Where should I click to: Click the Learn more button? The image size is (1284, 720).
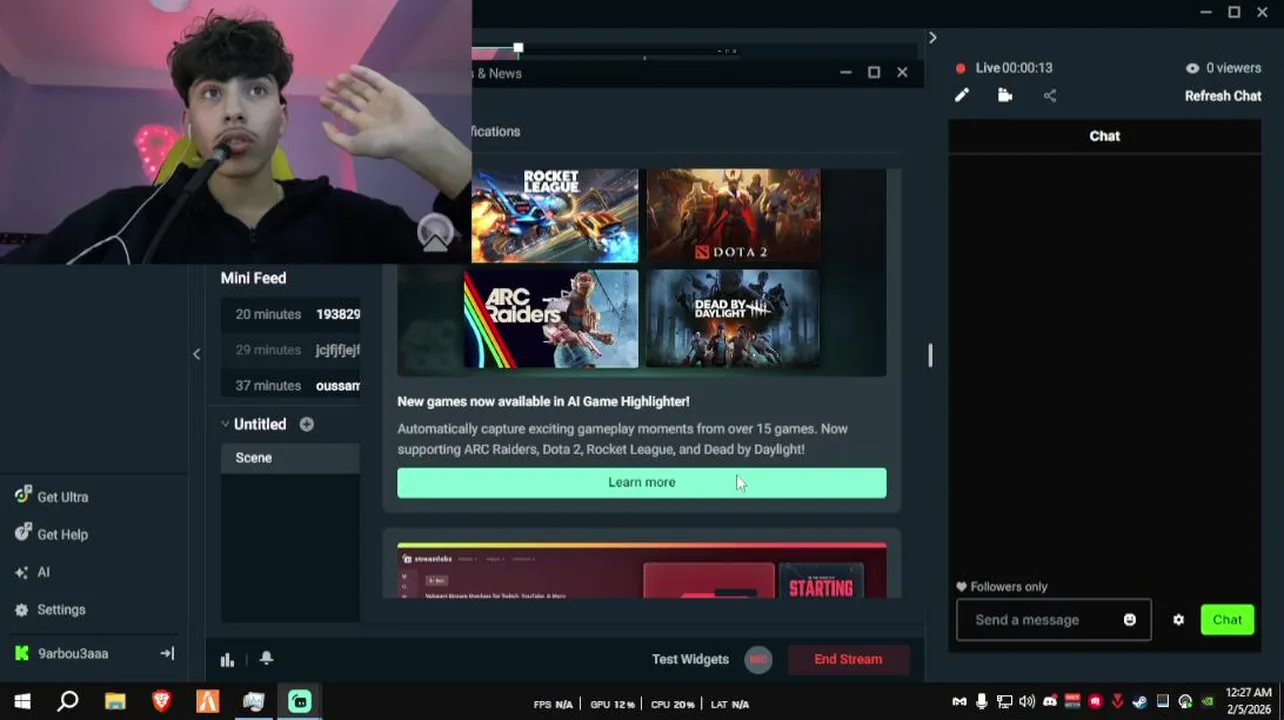(x=642, y=482)
